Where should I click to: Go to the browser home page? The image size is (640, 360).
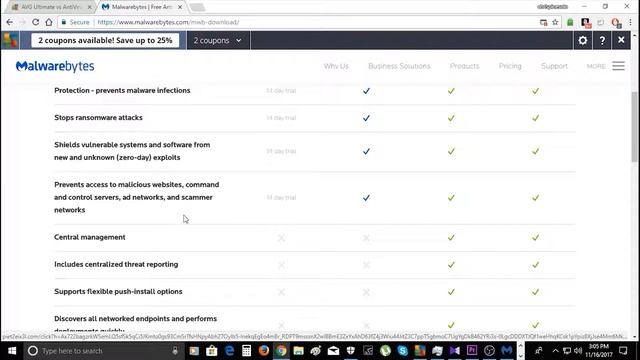49,22
